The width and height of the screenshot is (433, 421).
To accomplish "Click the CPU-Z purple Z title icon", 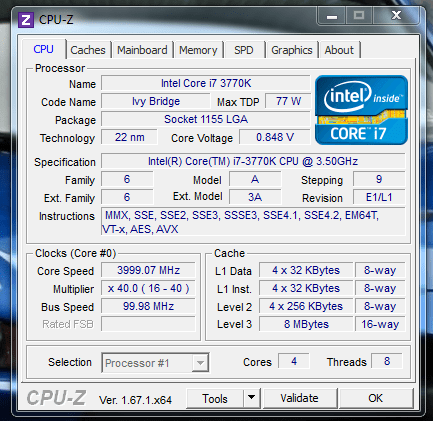I will (26, 20).
